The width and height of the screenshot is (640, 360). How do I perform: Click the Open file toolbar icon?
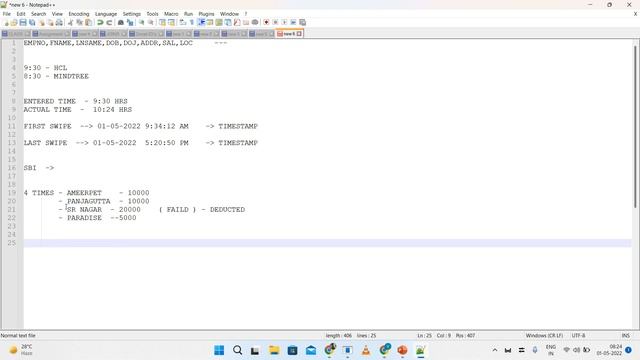14,22
